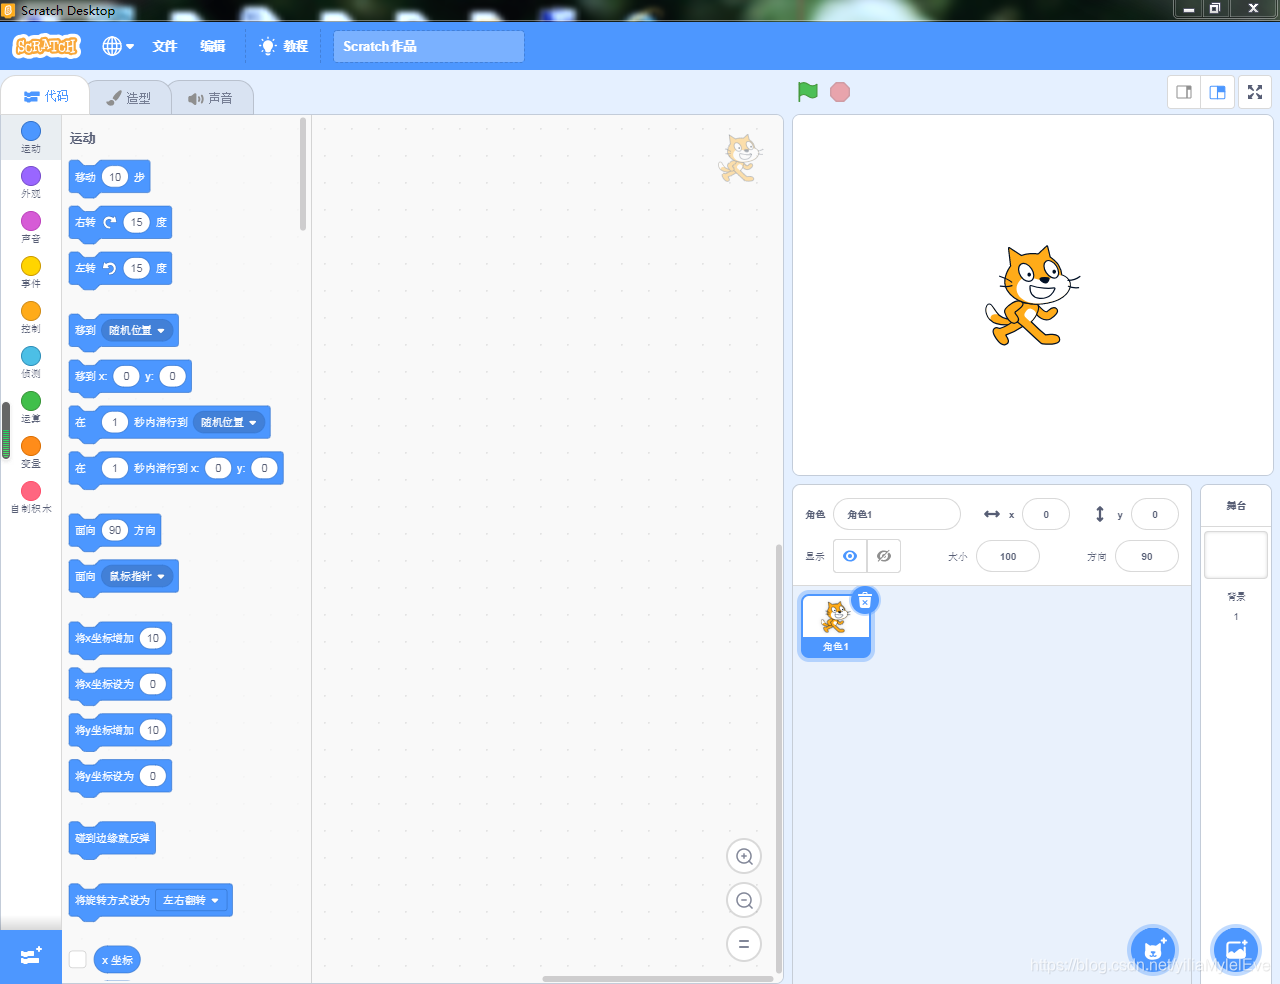1280x984 pixels.
Task: Switch to small stage layout
Action: [x=1184, y=92]
